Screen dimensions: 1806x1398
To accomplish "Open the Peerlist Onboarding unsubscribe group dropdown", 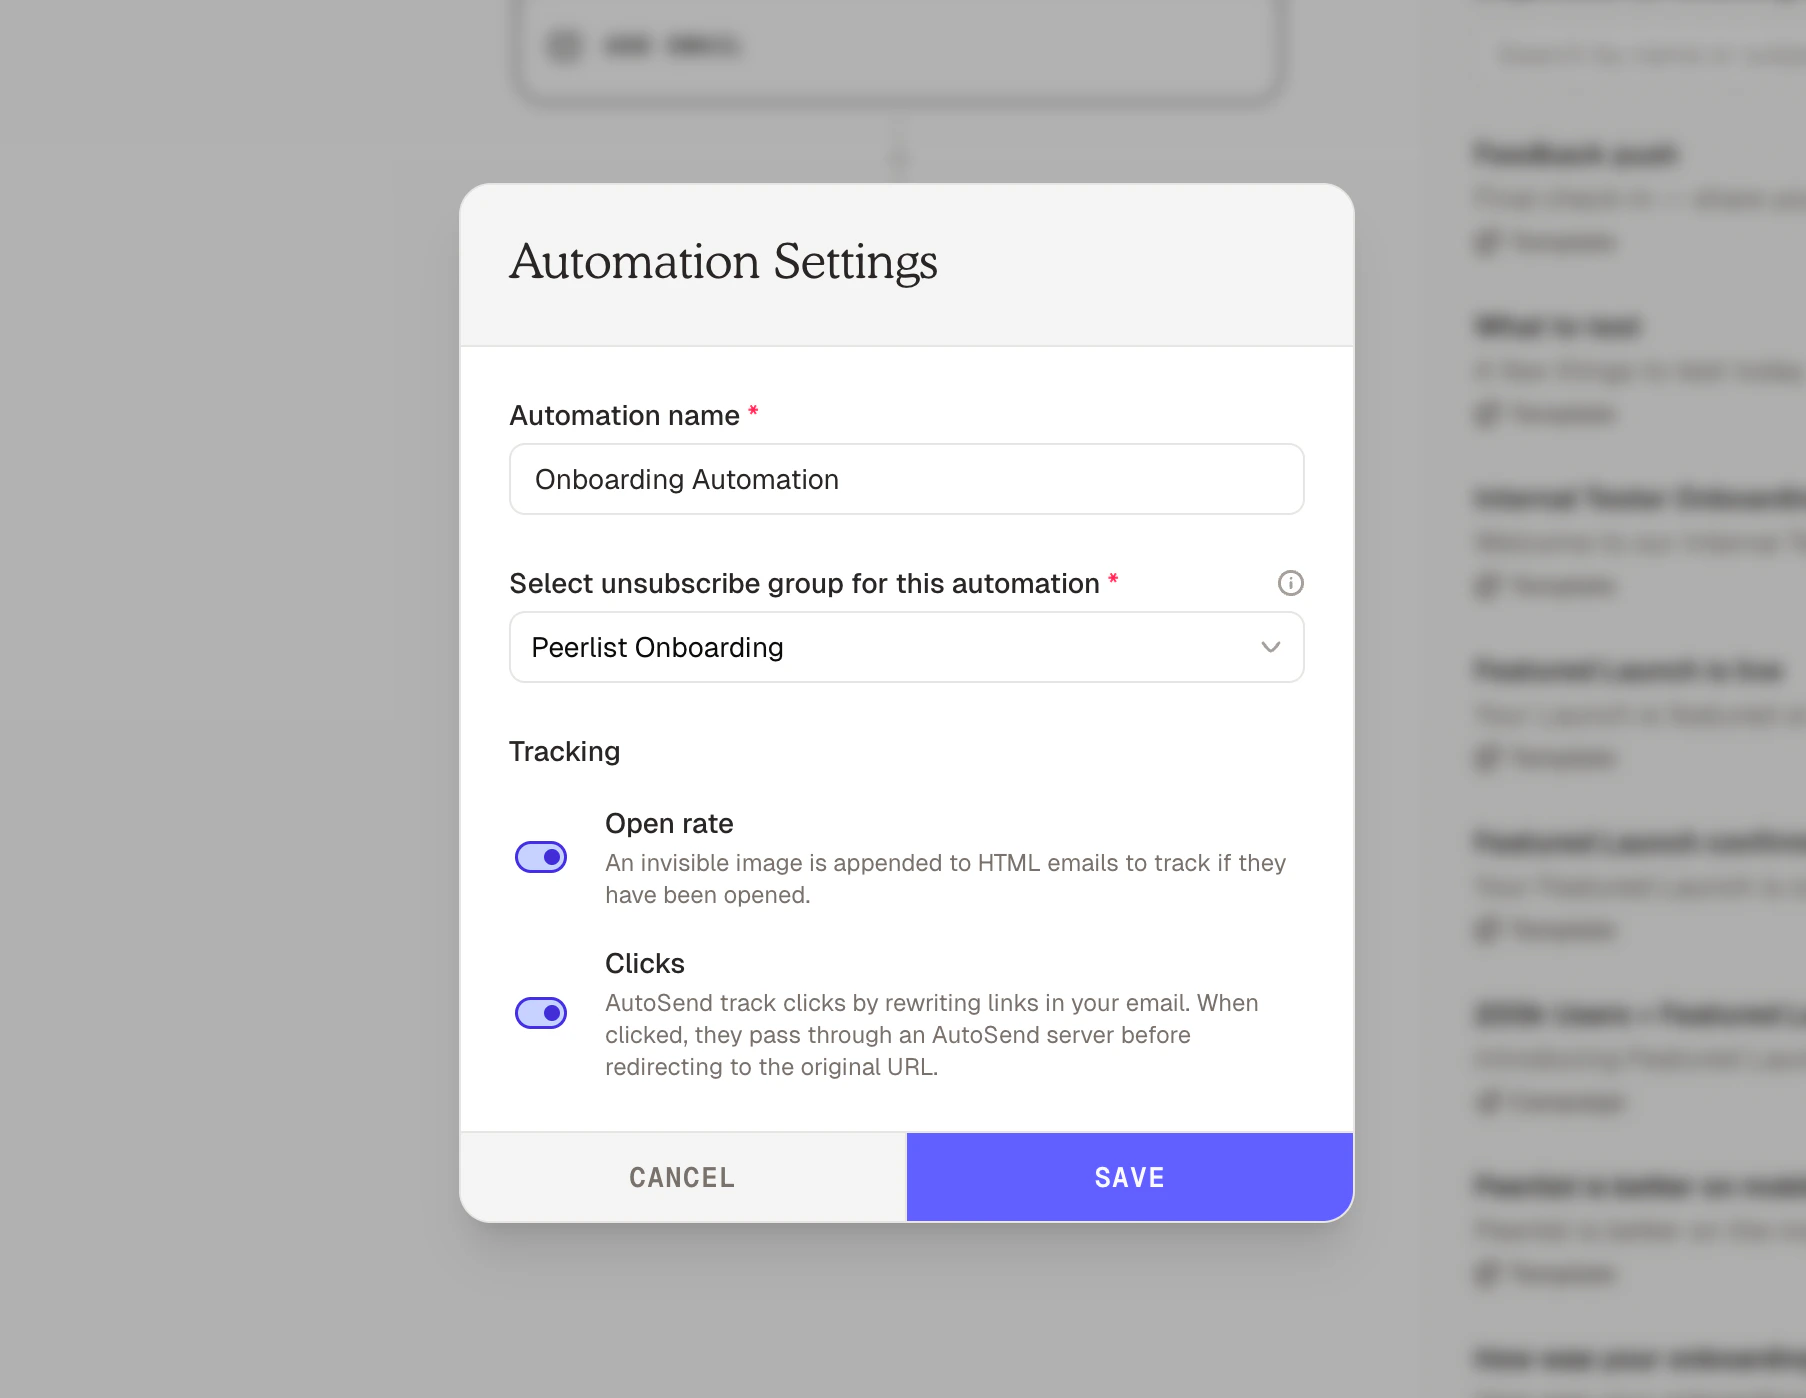I will click(906, 647).
